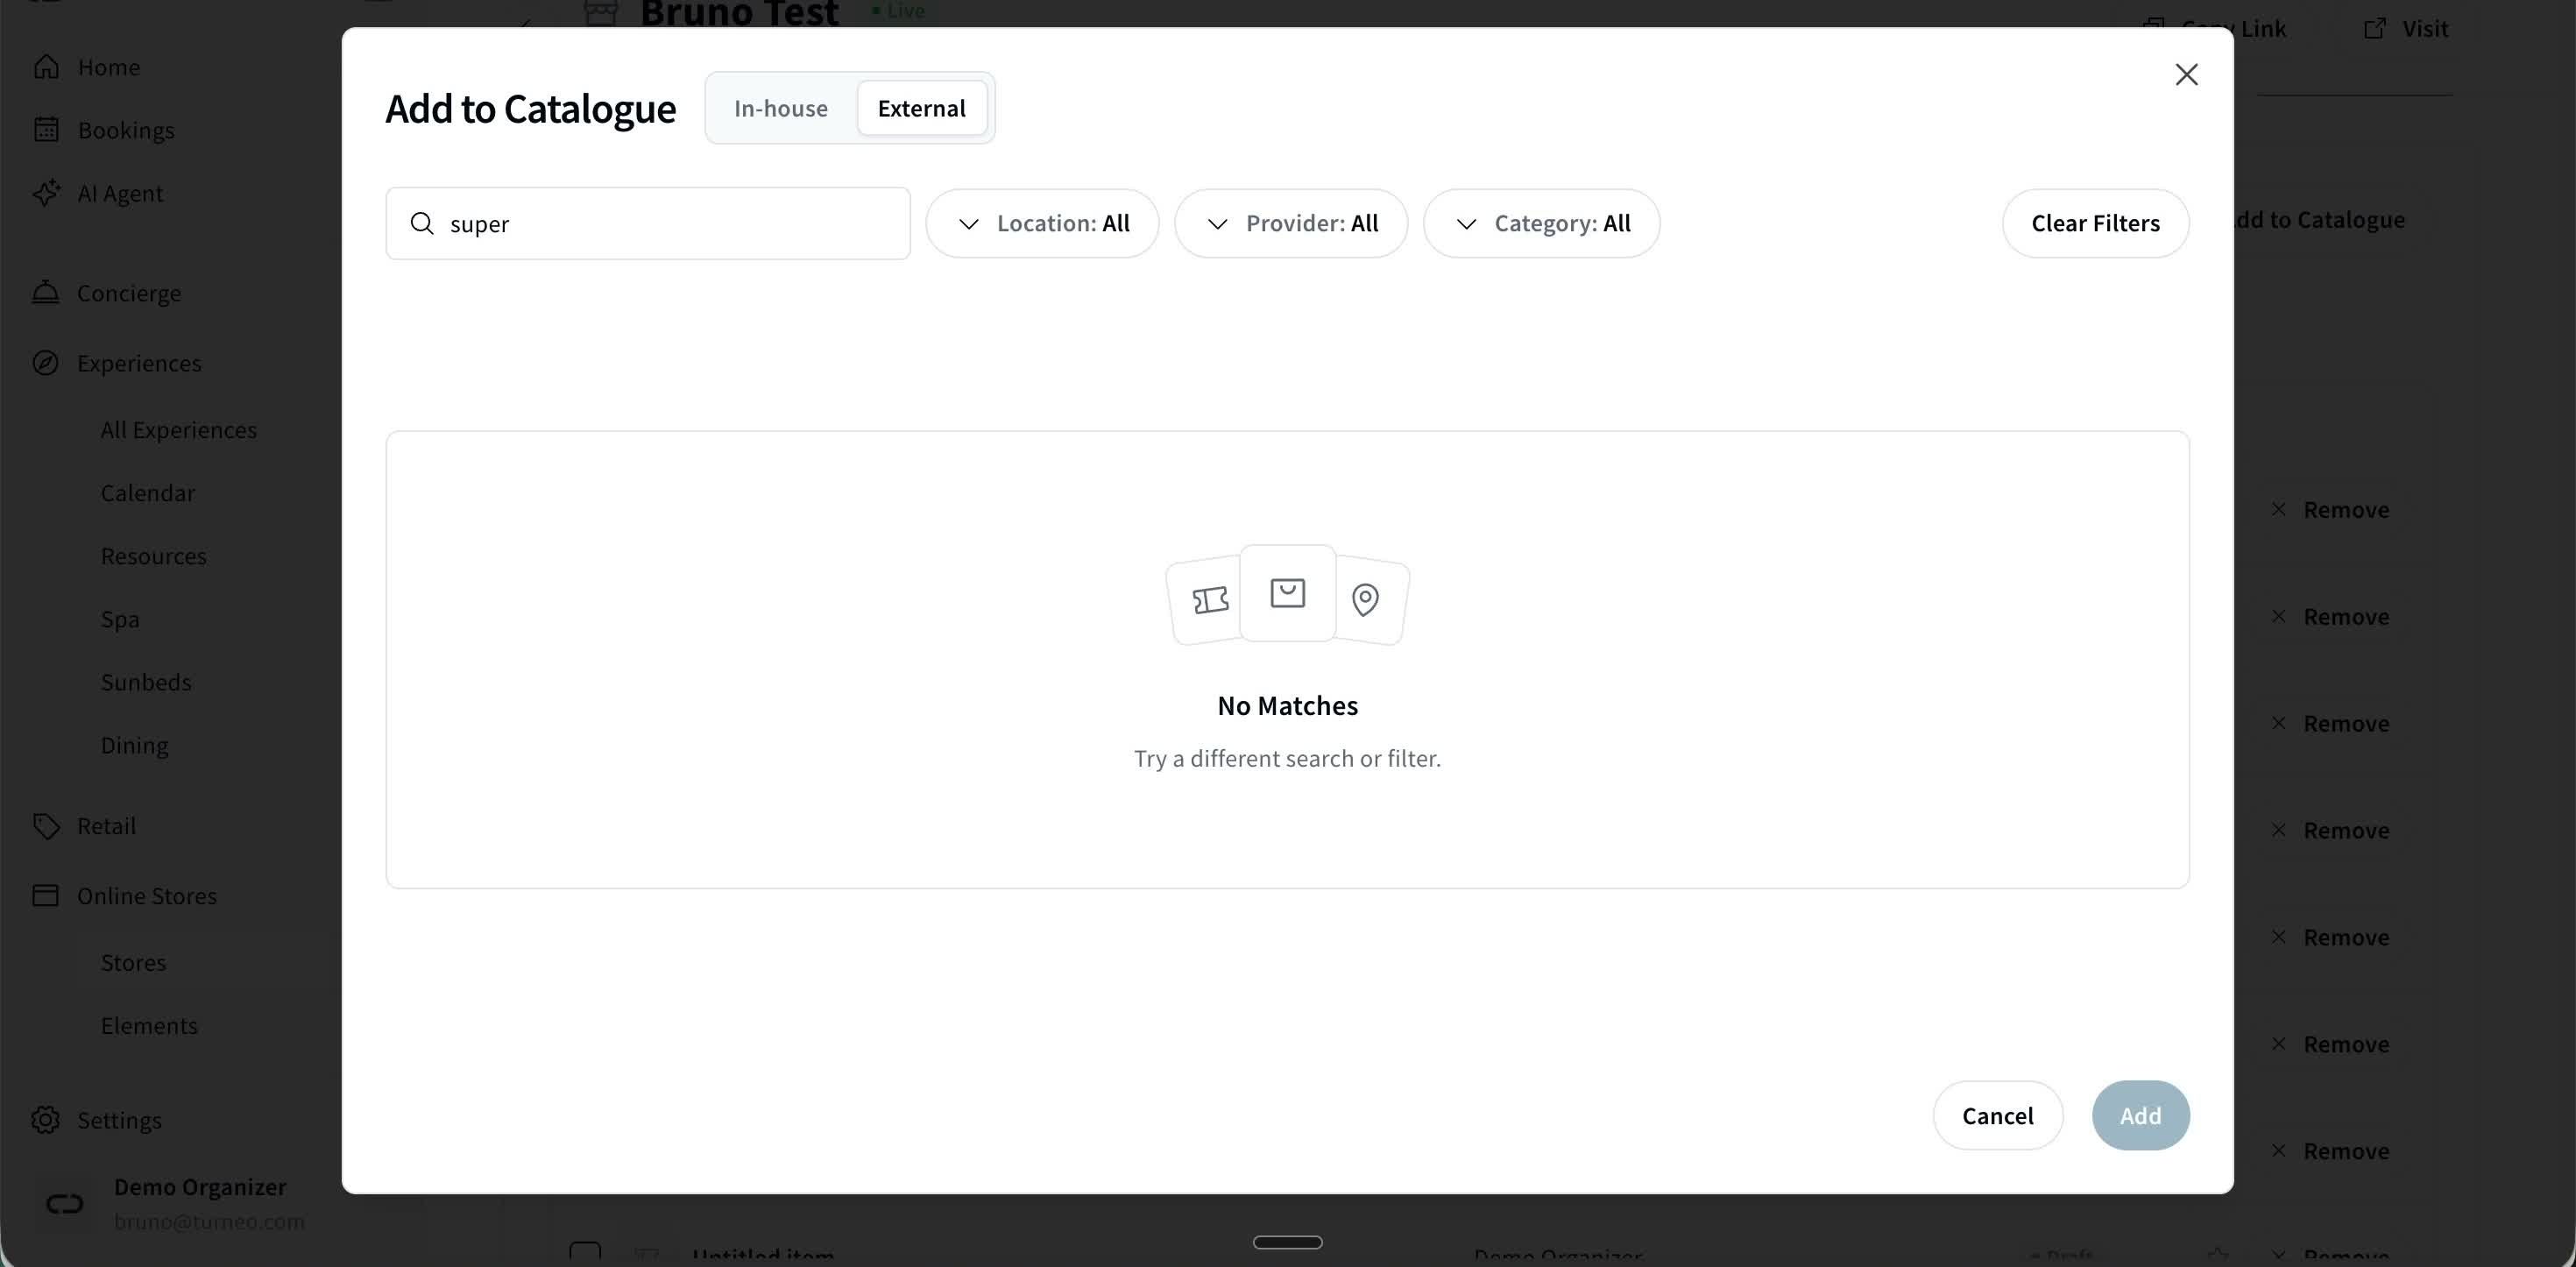Click the Add button
Screen dimensions: 2576x1267
pyautogui.click(x=2140, y=1115)
